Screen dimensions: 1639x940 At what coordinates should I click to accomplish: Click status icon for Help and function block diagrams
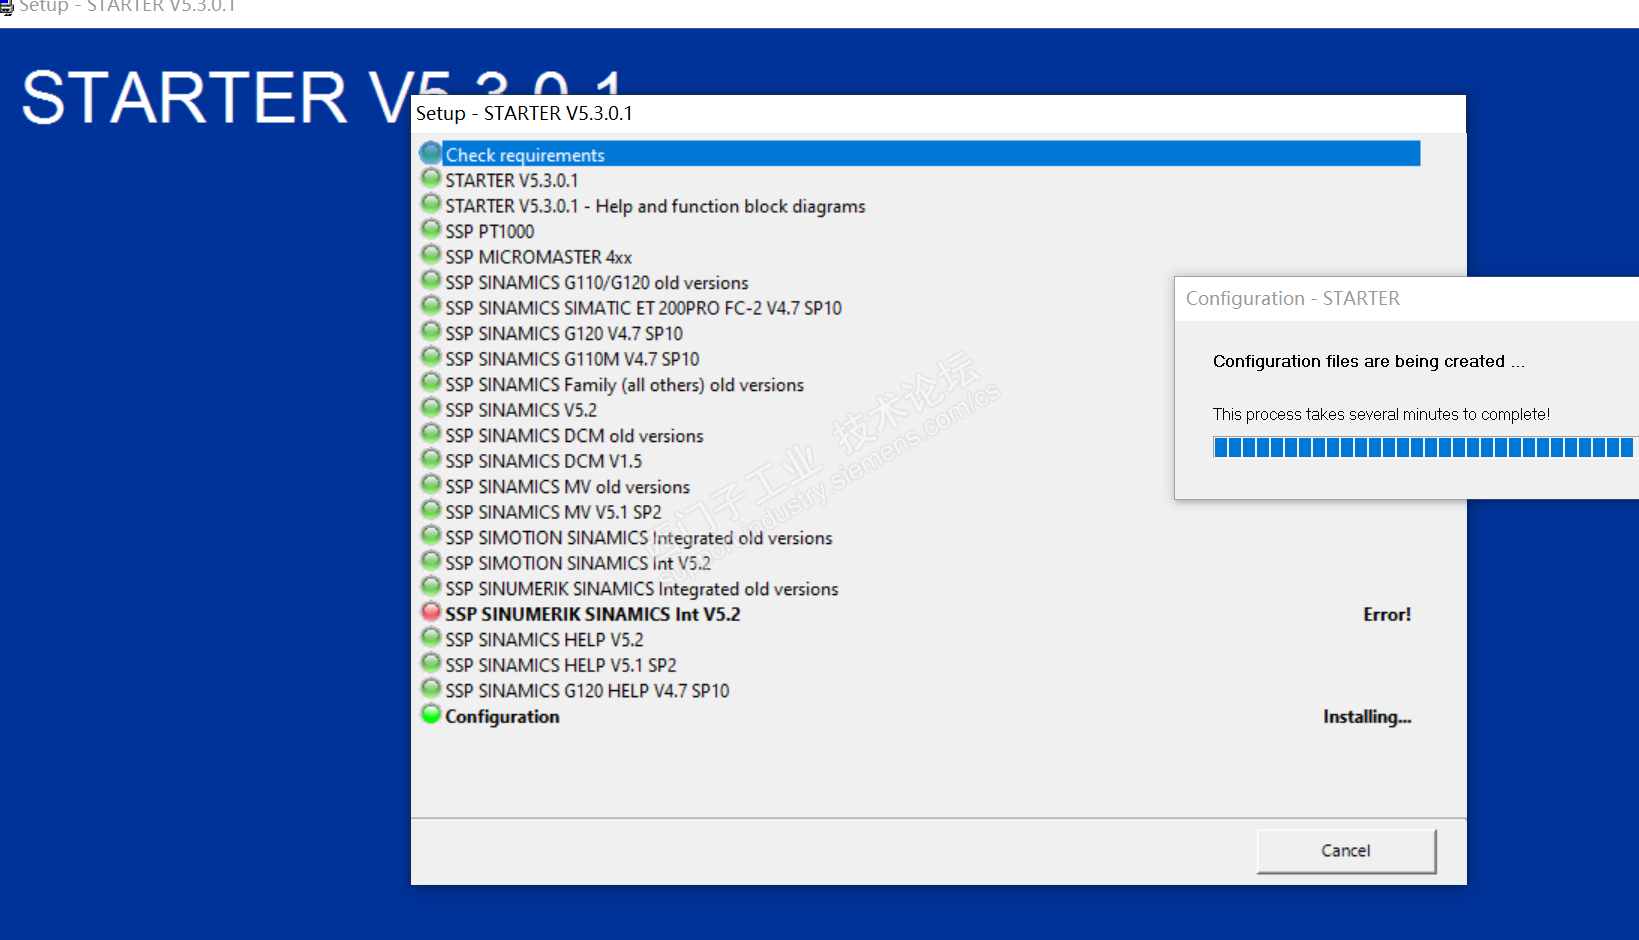[x=431, y=203]
